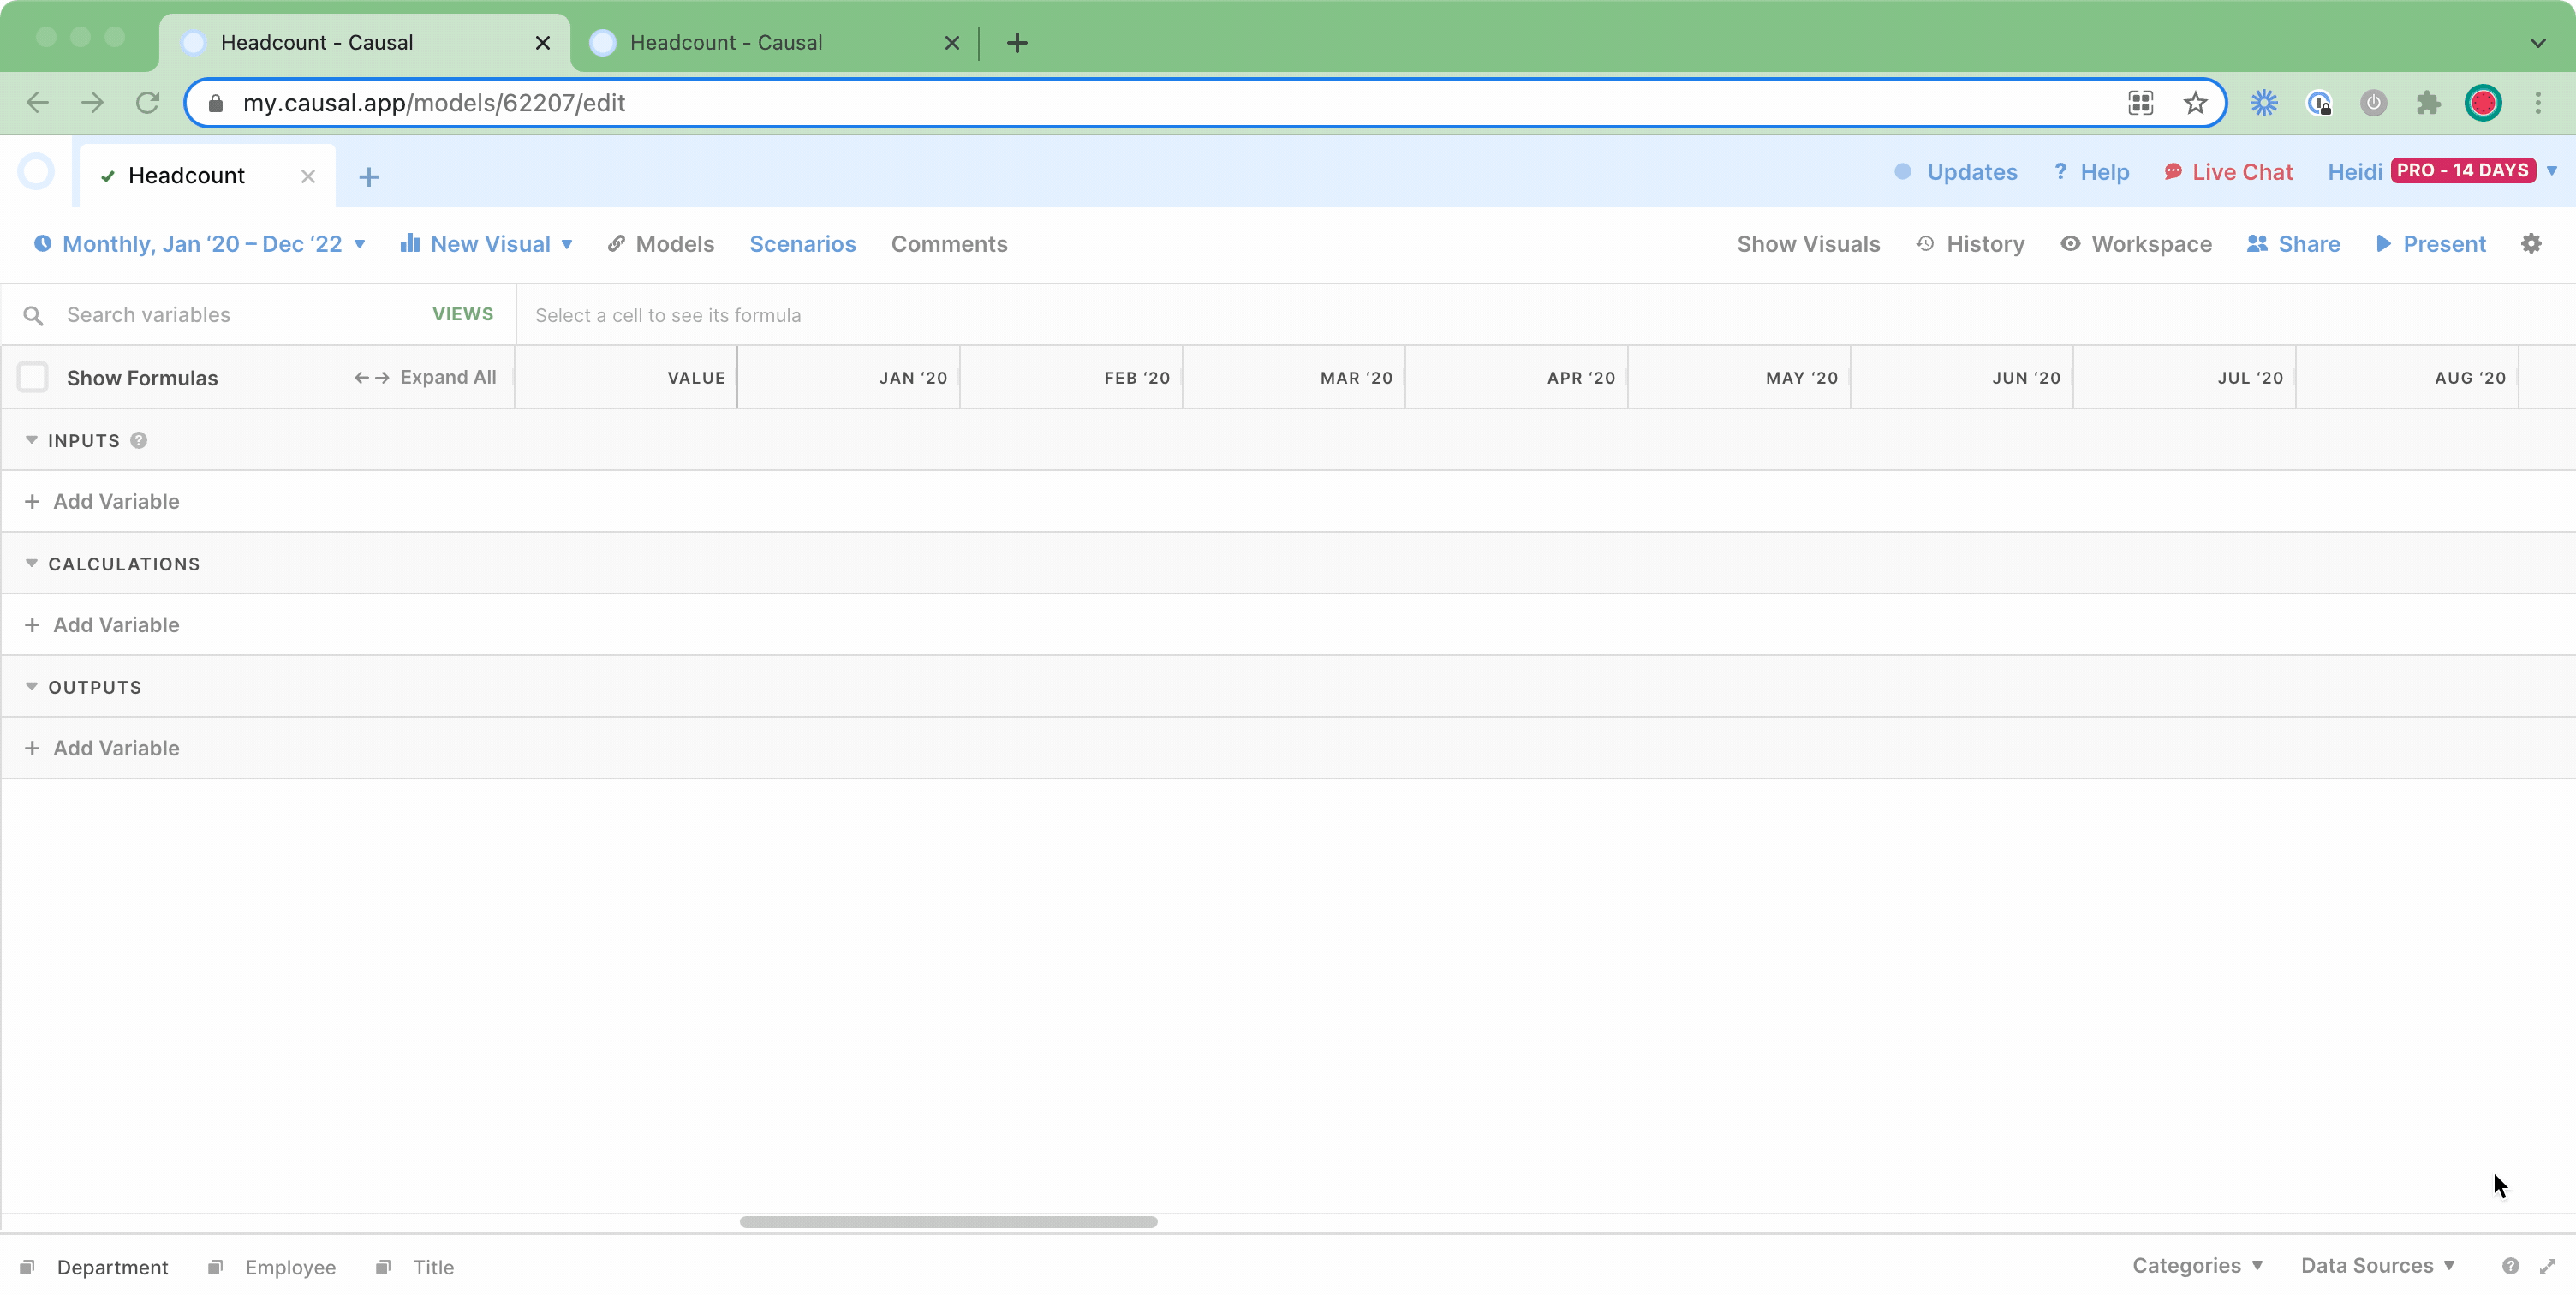Viewport: 2576px width, 1295px height.
Task: Open the Monthly date range dropdown
Action: point(200,244)
